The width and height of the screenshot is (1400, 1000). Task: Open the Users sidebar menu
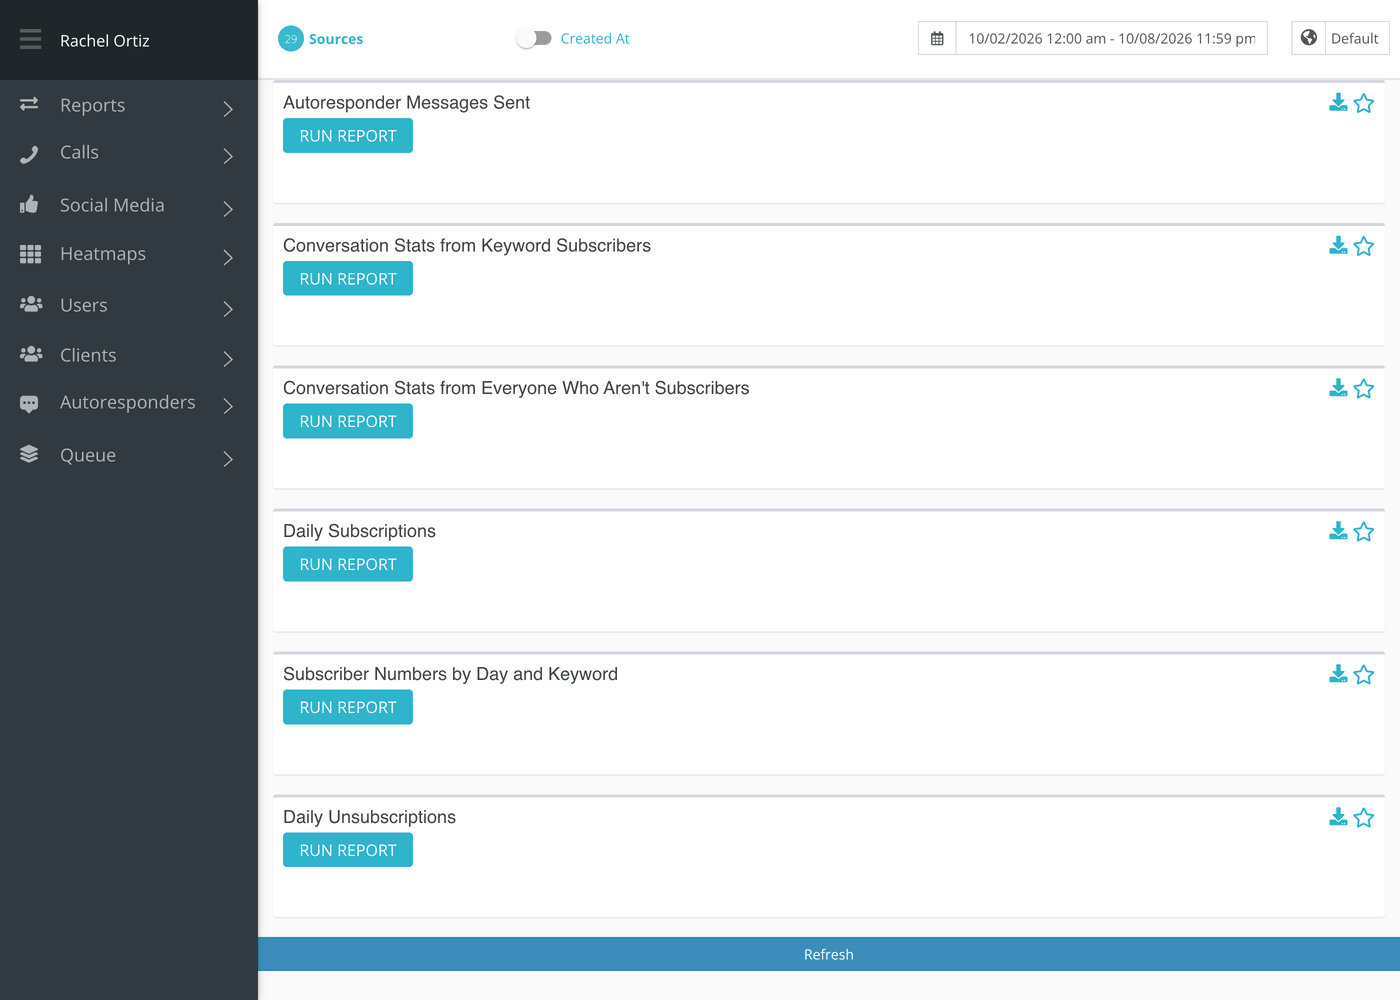[129, 305]
